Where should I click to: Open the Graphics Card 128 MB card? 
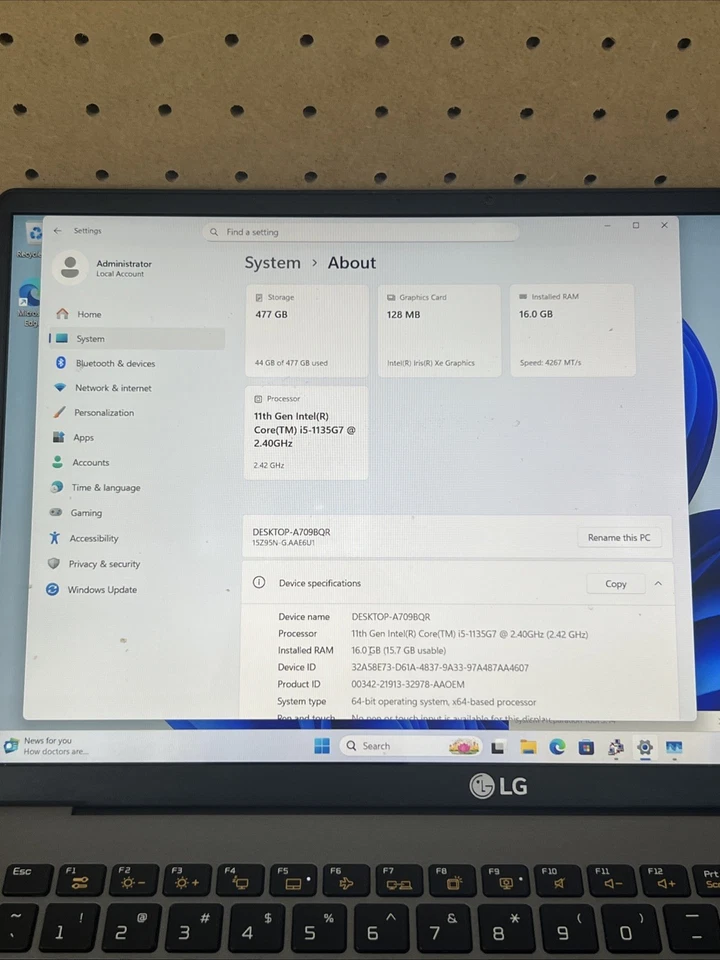pyautogui.click(x=439, y=330)
